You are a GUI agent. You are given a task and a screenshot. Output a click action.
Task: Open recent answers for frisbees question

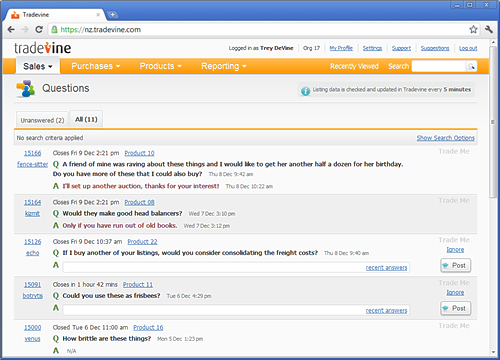pos(386,311)
